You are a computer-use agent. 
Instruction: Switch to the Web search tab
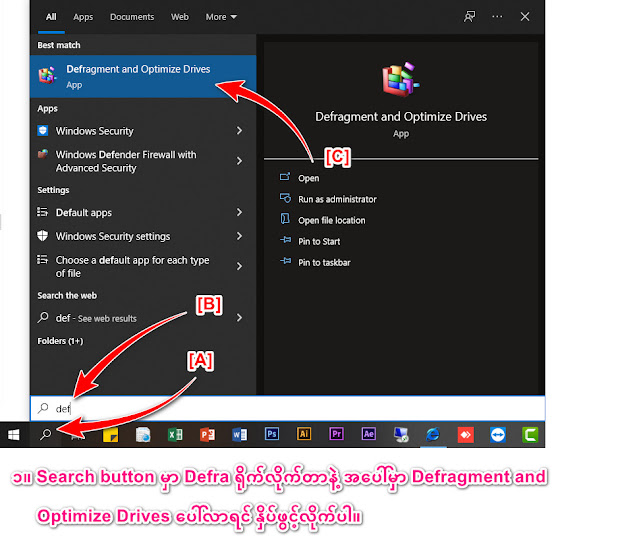[x=180, y=17]
